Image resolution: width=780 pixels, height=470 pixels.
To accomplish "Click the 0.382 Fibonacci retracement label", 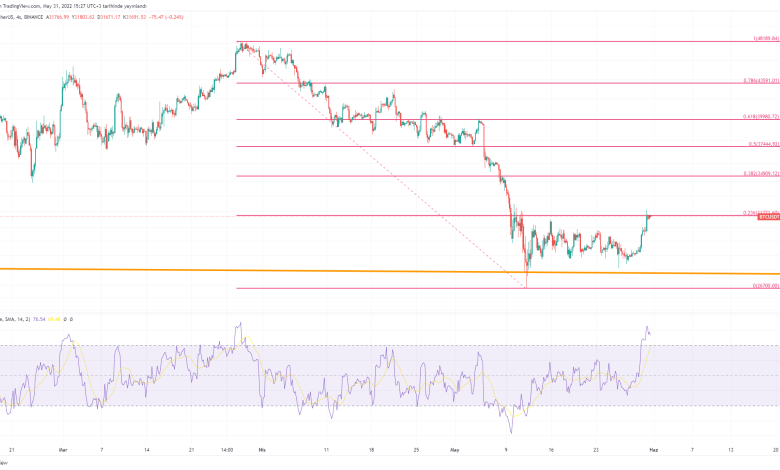I will 757,173.
